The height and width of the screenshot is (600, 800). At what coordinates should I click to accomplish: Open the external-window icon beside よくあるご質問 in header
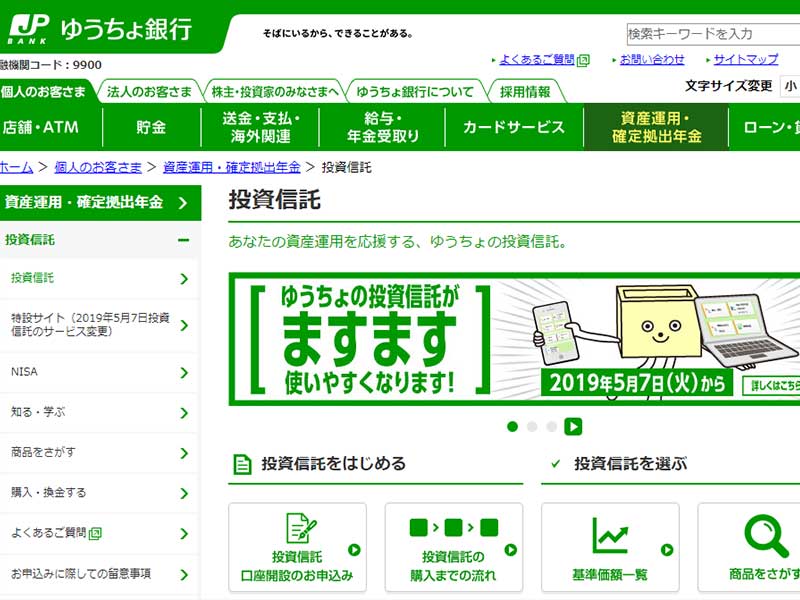click(x=583, y=60)
